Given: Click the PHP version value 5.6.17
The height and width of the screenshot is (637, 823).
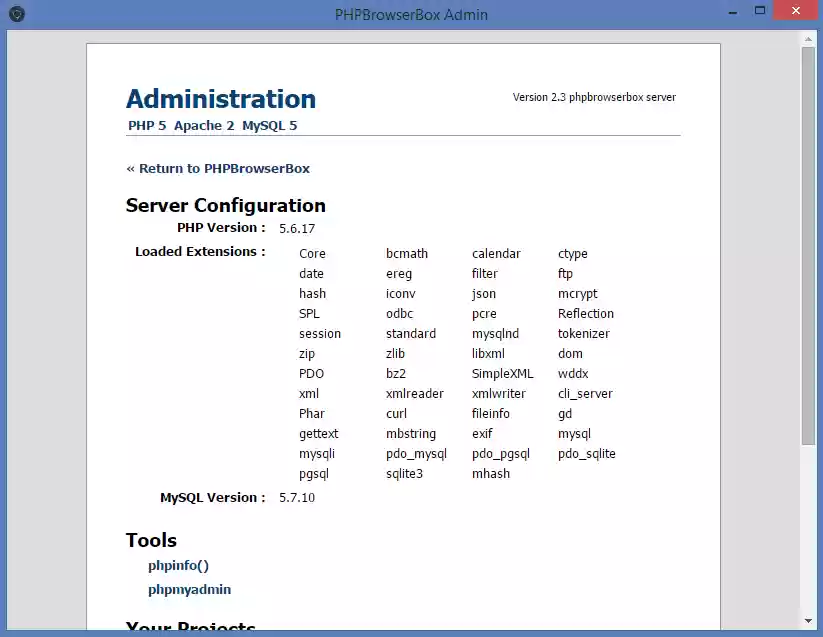Looking at the screenshot, I should pos(297,229).
